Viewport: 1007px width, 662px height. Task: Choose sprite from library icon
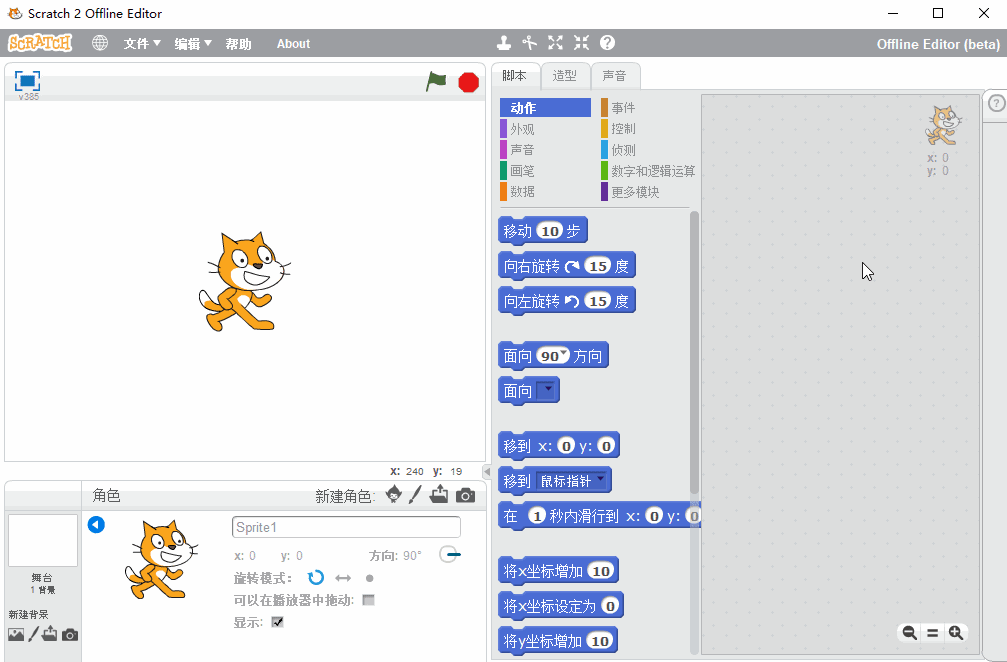point(394,495)
